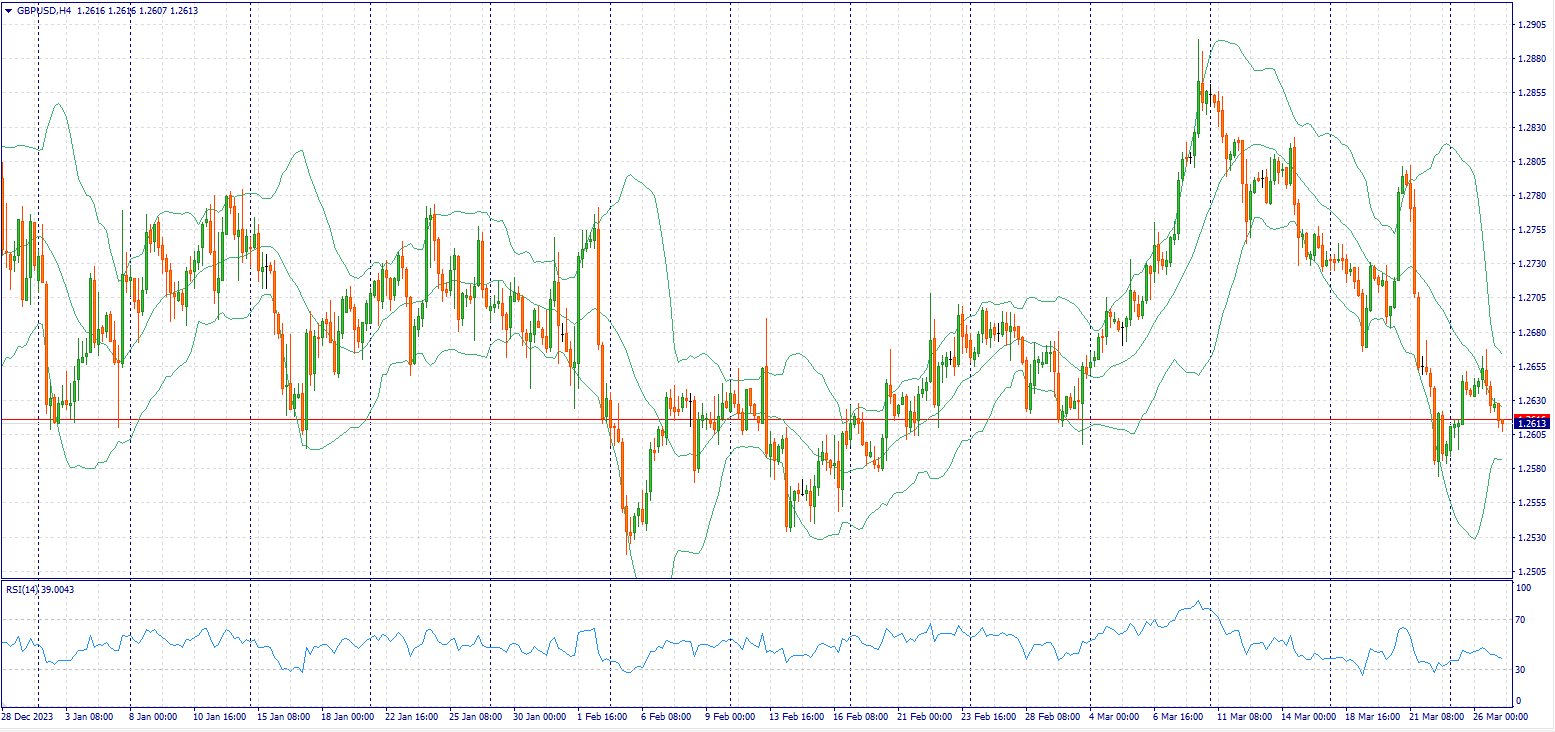Click the RSI scale value 30

(x=1521, y=670)
